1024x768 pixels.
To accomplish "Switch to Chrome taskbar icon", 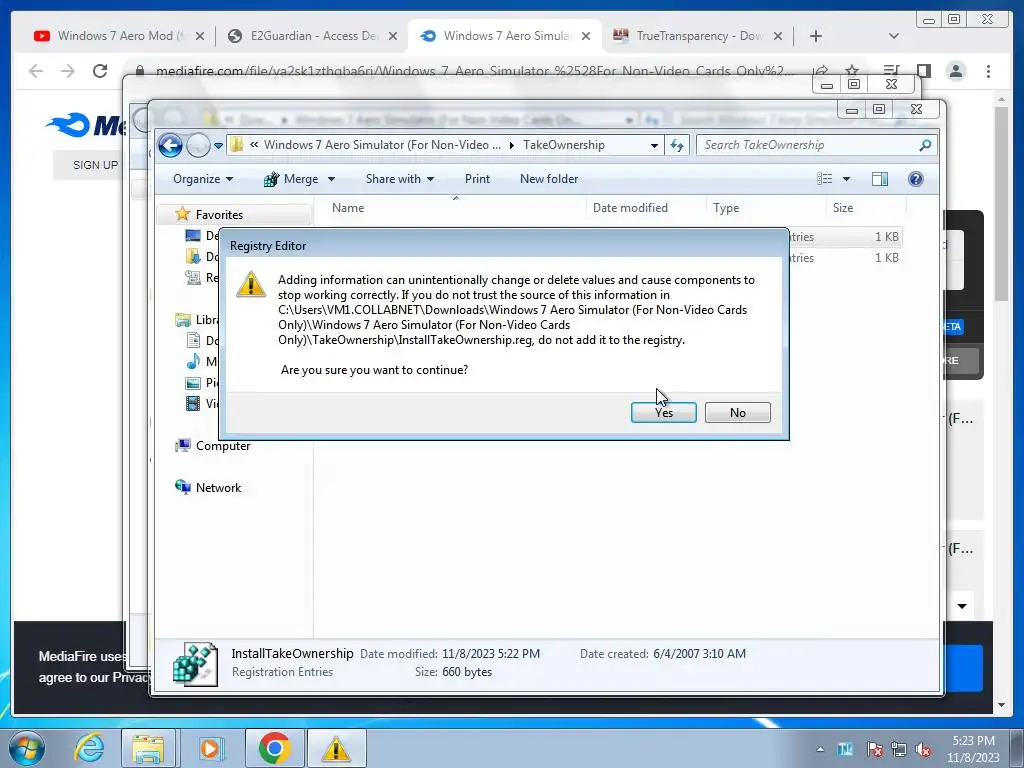I will pyautogui.click(x=274, y=748).
